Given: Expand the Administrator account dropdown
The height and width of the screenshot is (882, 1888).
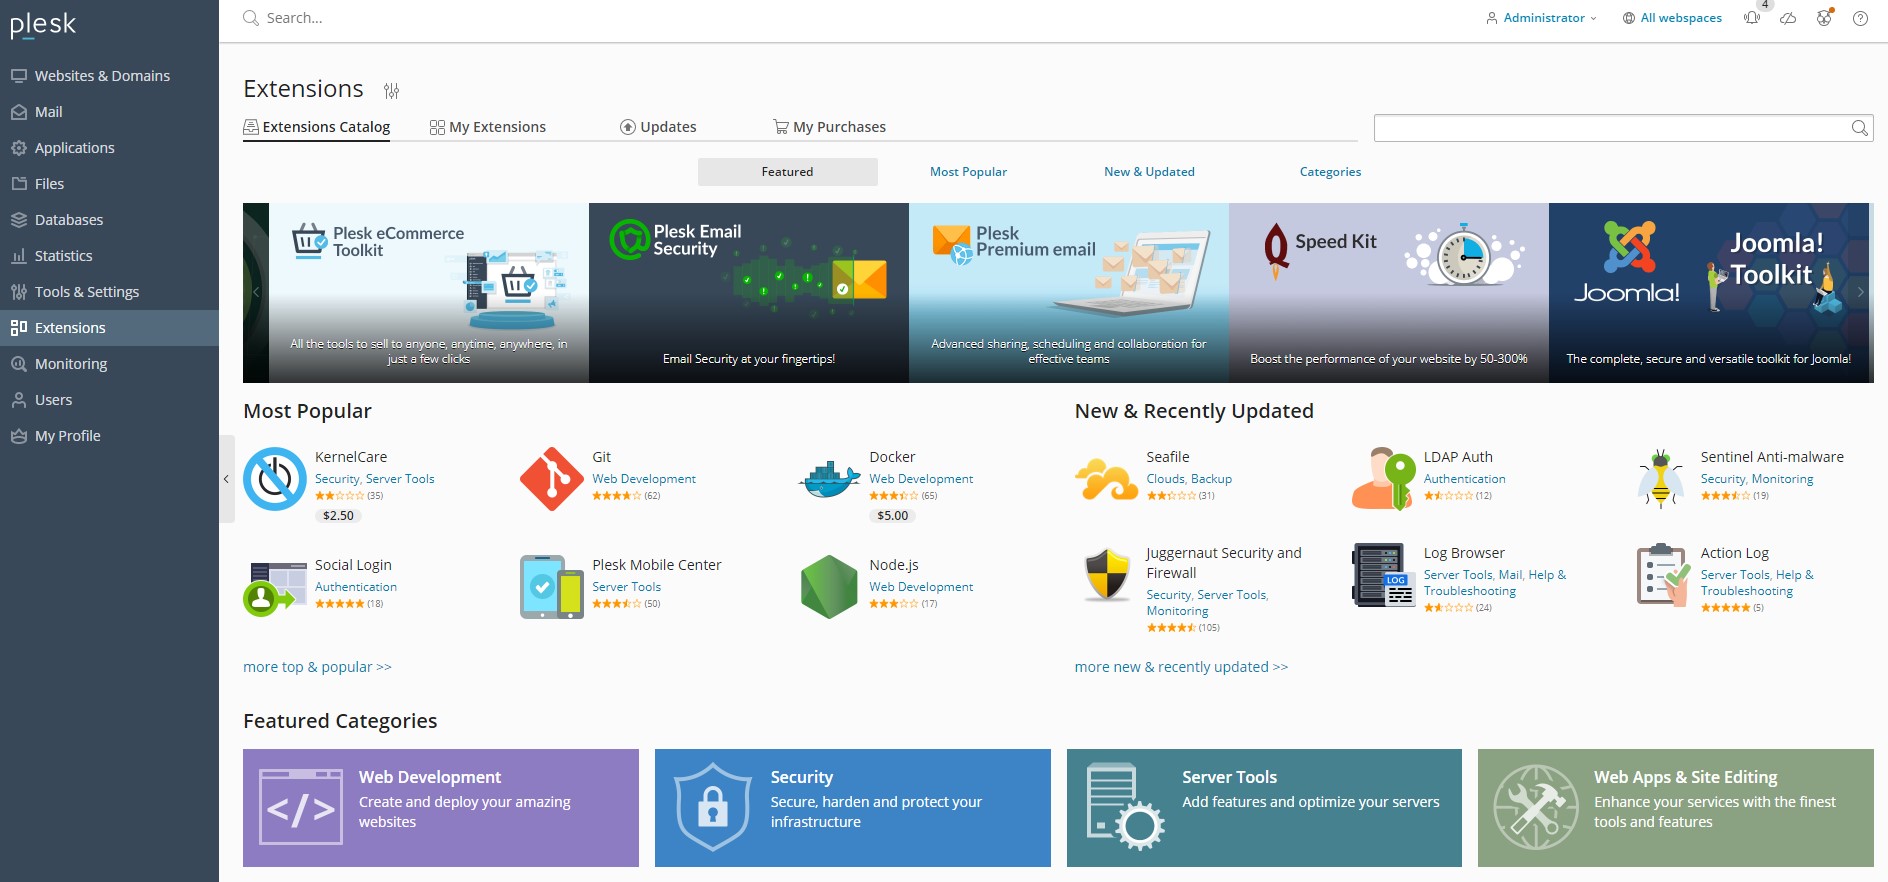Looking at the screenshot, I should pyautogui.click(x=1541, y=18).
